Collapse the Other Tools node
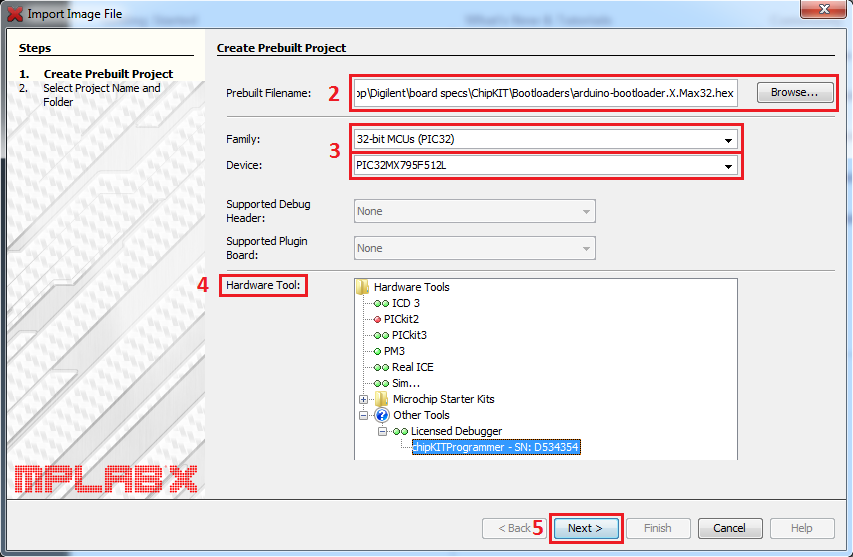This screenshot has height=557, width=853. point(363,415)
